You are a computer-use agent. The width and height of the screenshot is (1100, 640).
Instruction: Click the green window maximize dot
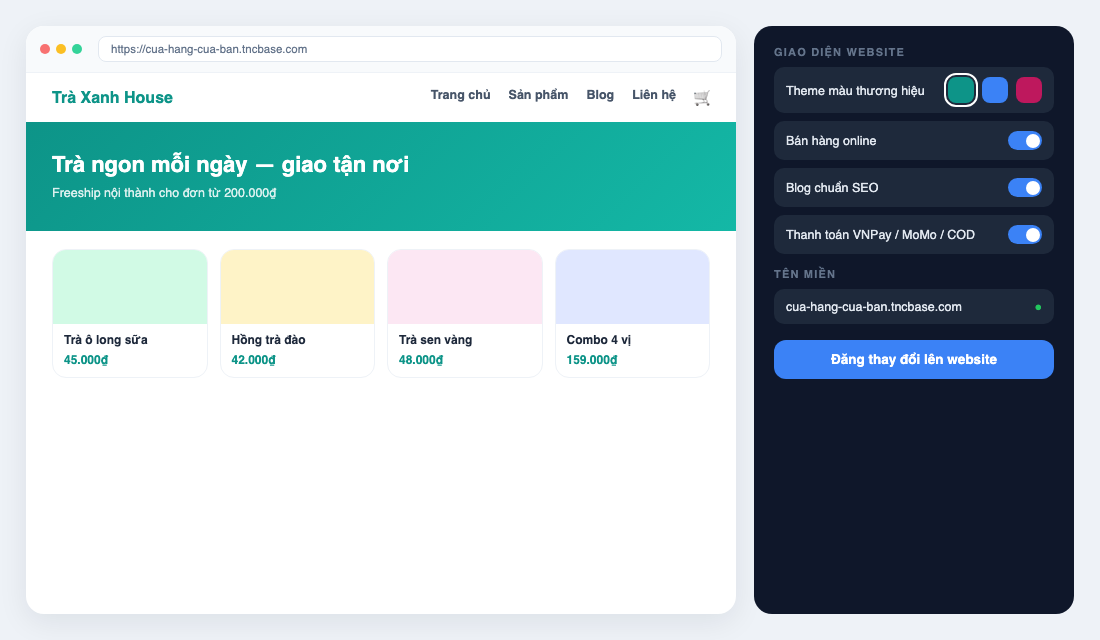pyautogui.click(x=77, y=49)
